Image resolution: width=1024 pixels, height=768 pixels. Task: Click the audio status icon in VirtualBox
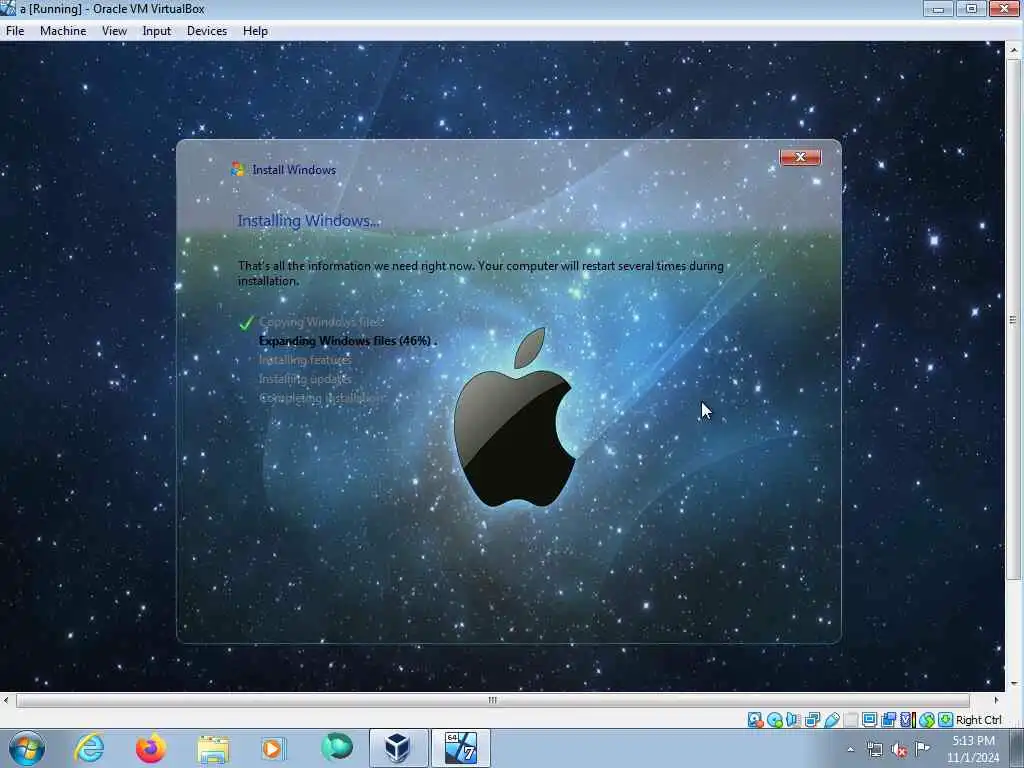pyautogui.click(x=793, y=720)
